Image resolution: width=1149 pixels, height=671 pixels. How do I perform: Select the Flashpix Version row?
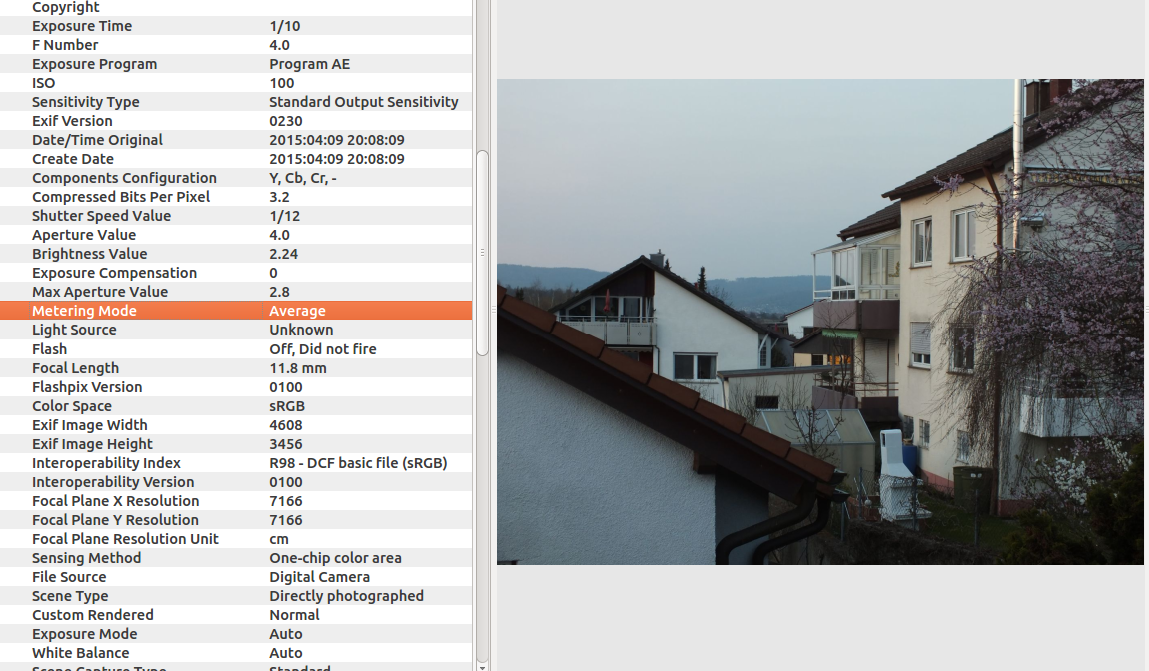236,387
